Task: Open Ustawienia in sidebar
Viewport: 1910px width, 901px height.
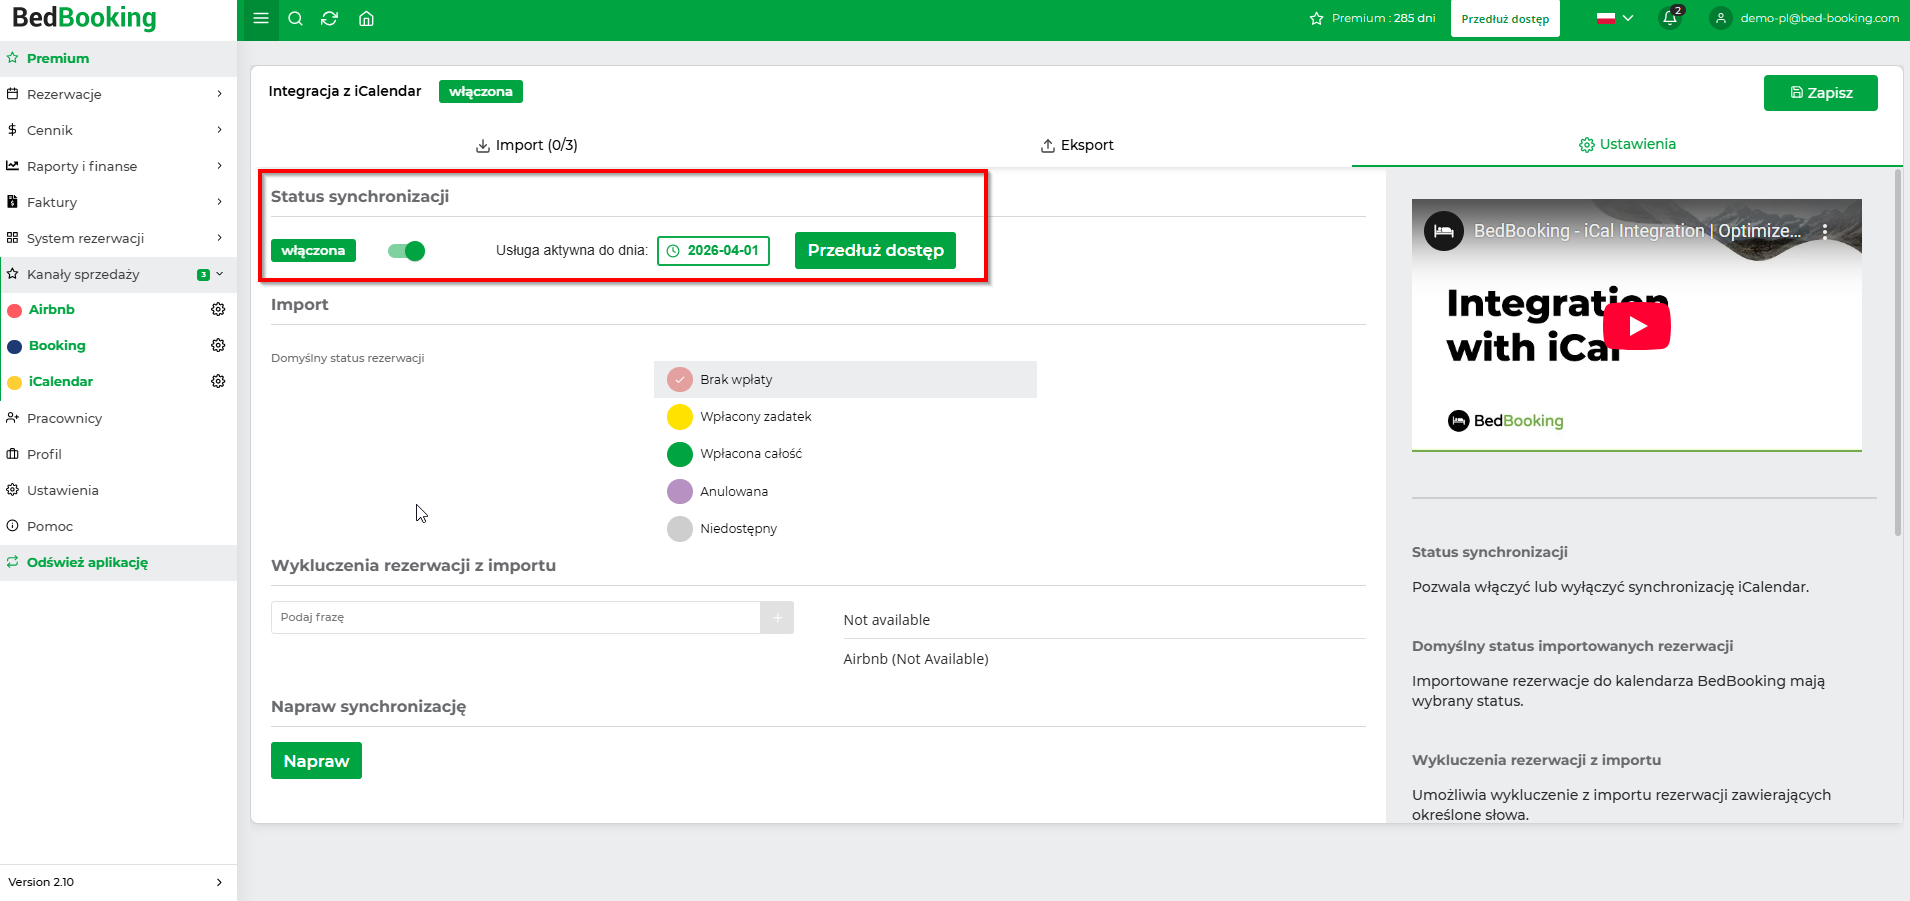Action: (118, 490)
